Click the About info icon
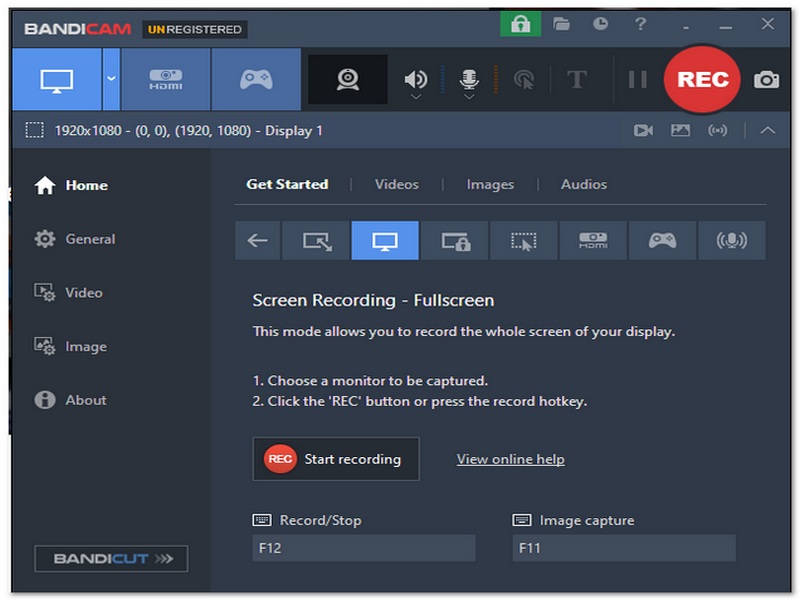 45,400
